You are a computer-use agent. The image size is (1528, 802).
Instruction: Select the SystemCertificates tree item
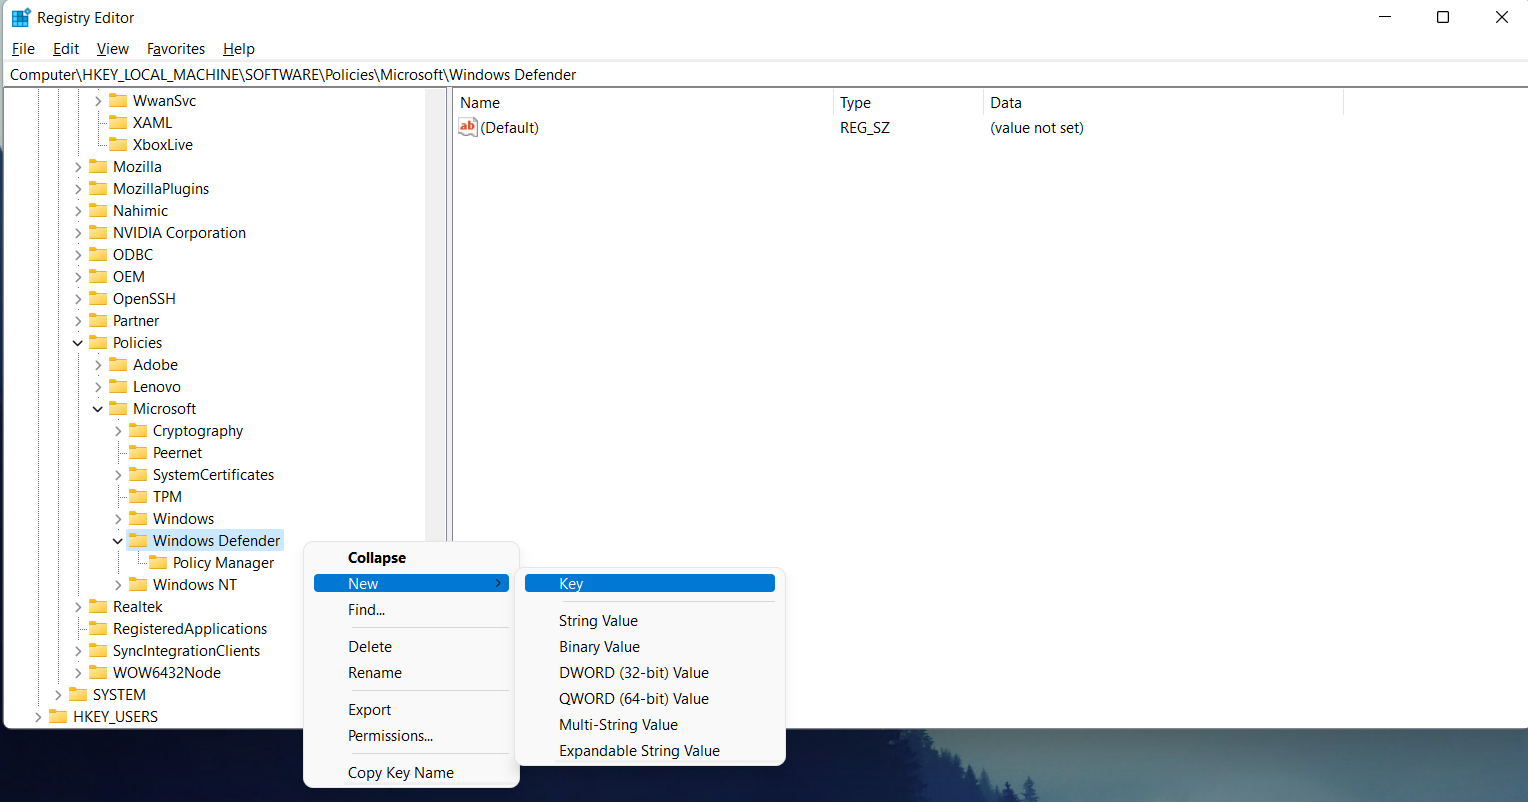pyautogui.click(x=213, y=475)
